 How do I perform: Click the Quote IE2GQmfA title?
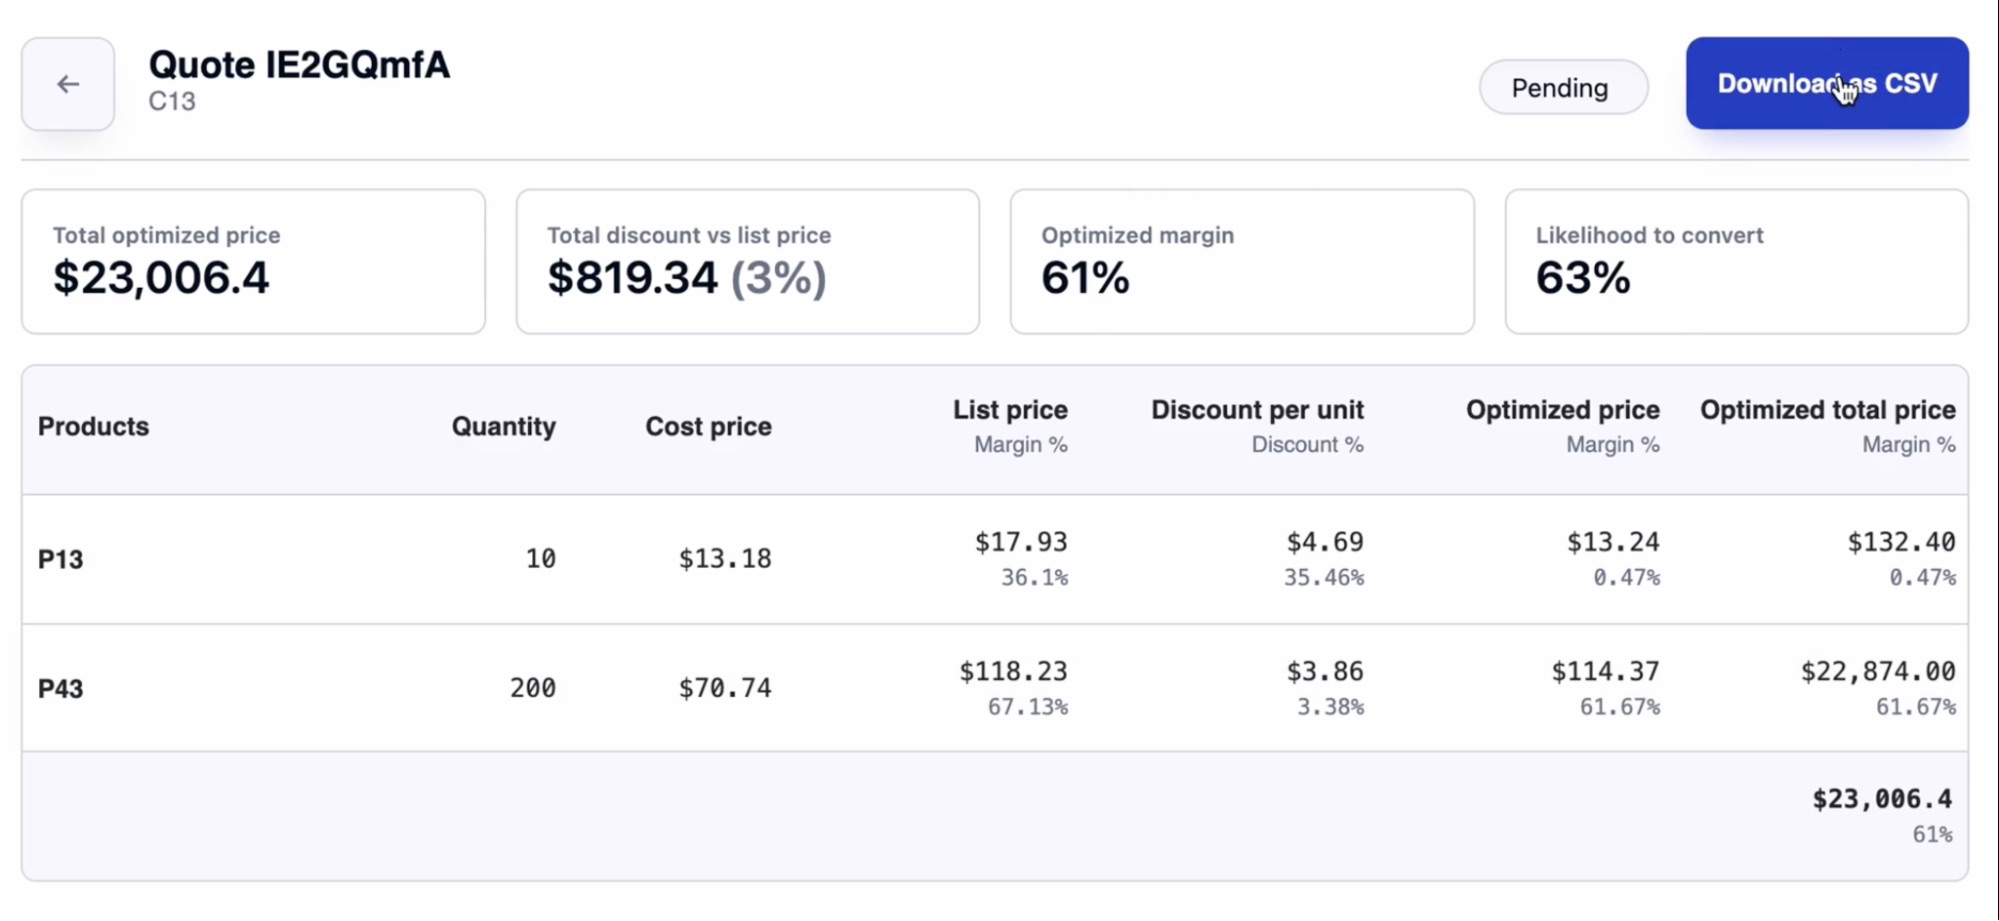(299, 66)
